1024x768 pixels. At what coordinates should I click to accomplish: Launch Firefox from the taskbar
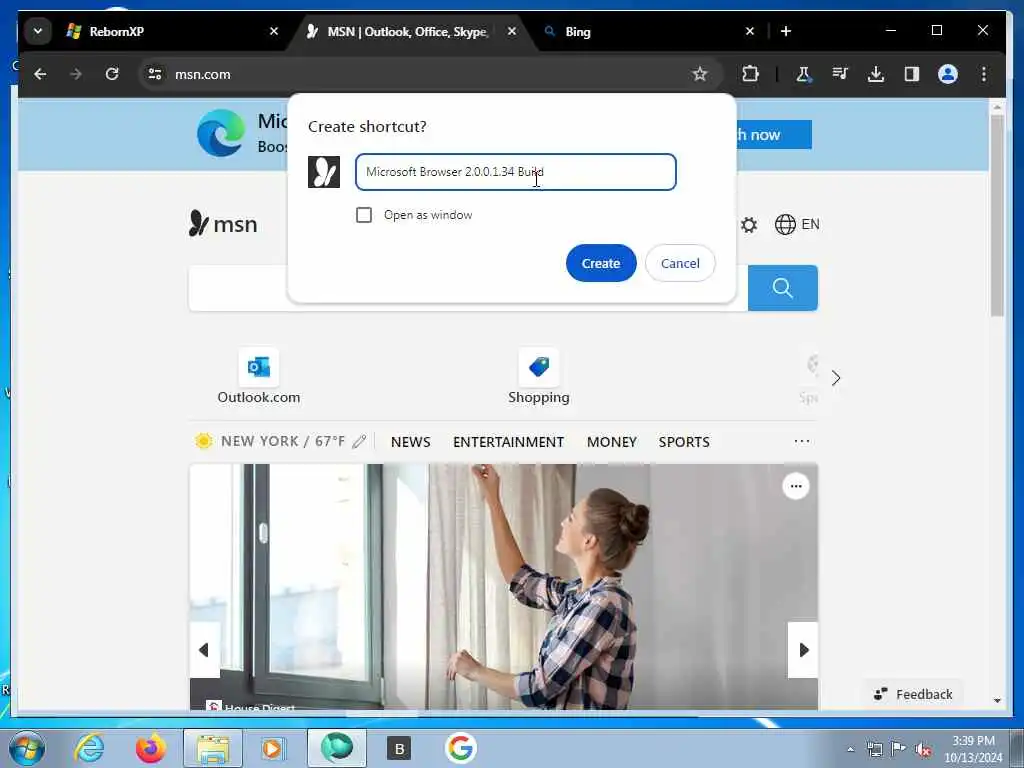click(150, 748)
